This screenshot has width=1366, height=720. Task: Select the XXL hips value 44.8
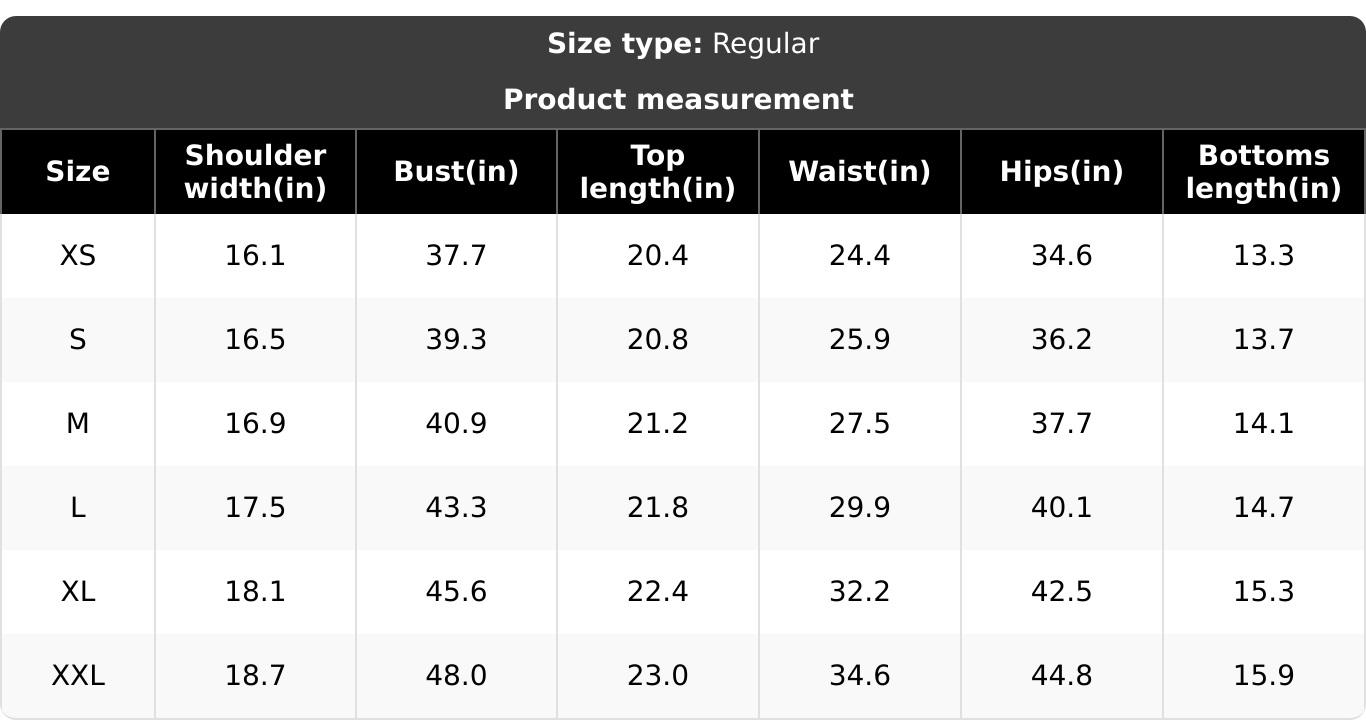(1062, 676)
